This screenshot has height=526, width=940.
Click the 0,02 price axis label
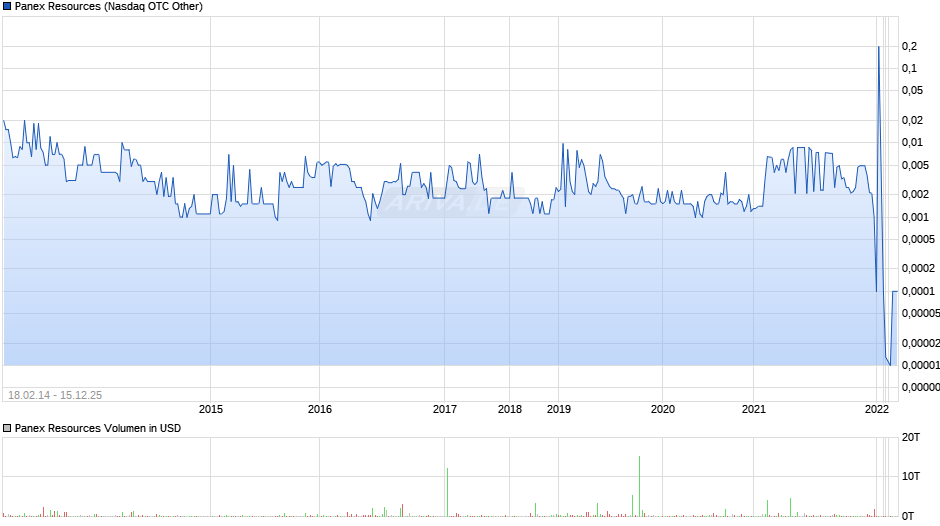coord(912,120)
